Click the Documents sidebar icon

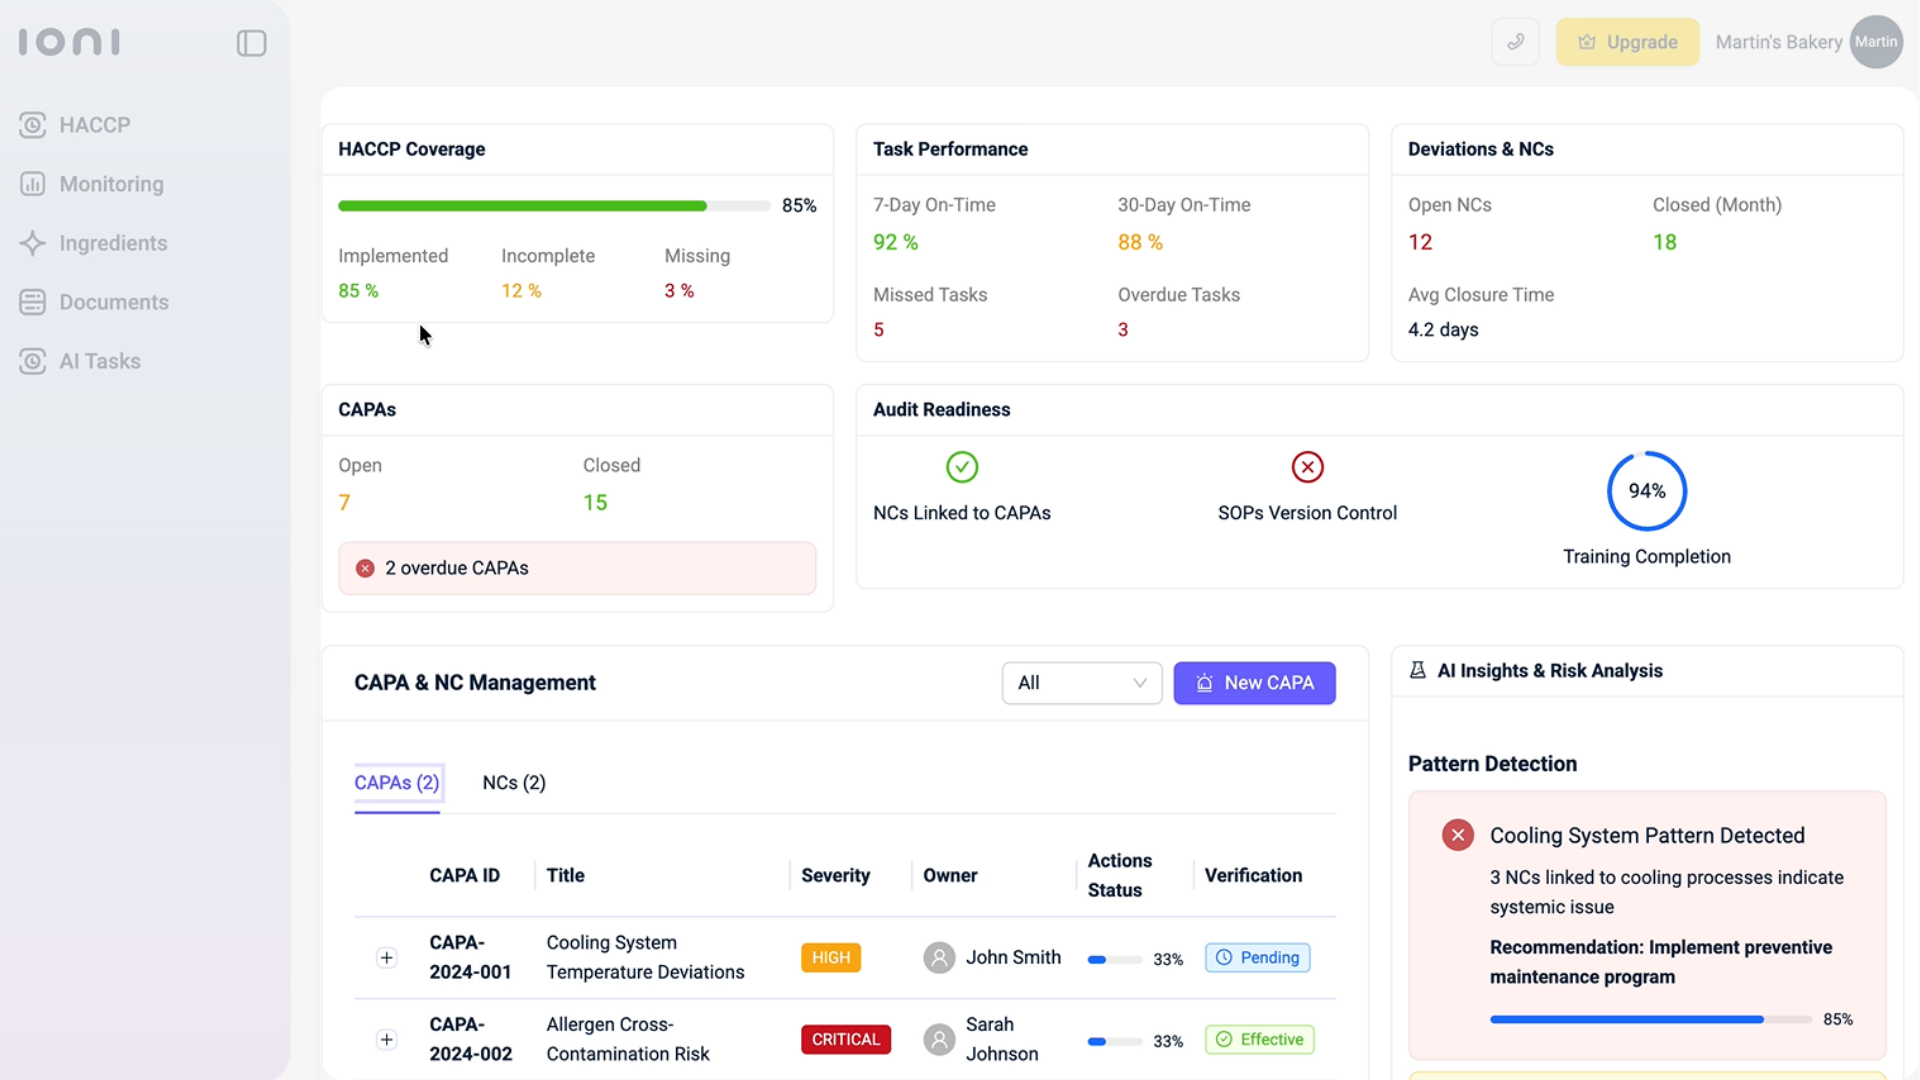32,302
